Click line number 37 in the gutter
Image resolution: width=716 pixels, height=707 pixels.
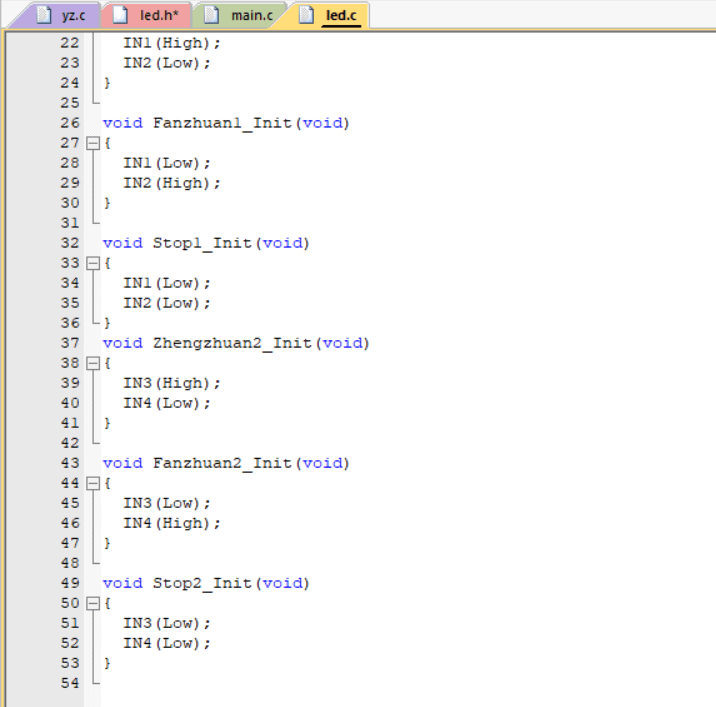pos(70,343)
